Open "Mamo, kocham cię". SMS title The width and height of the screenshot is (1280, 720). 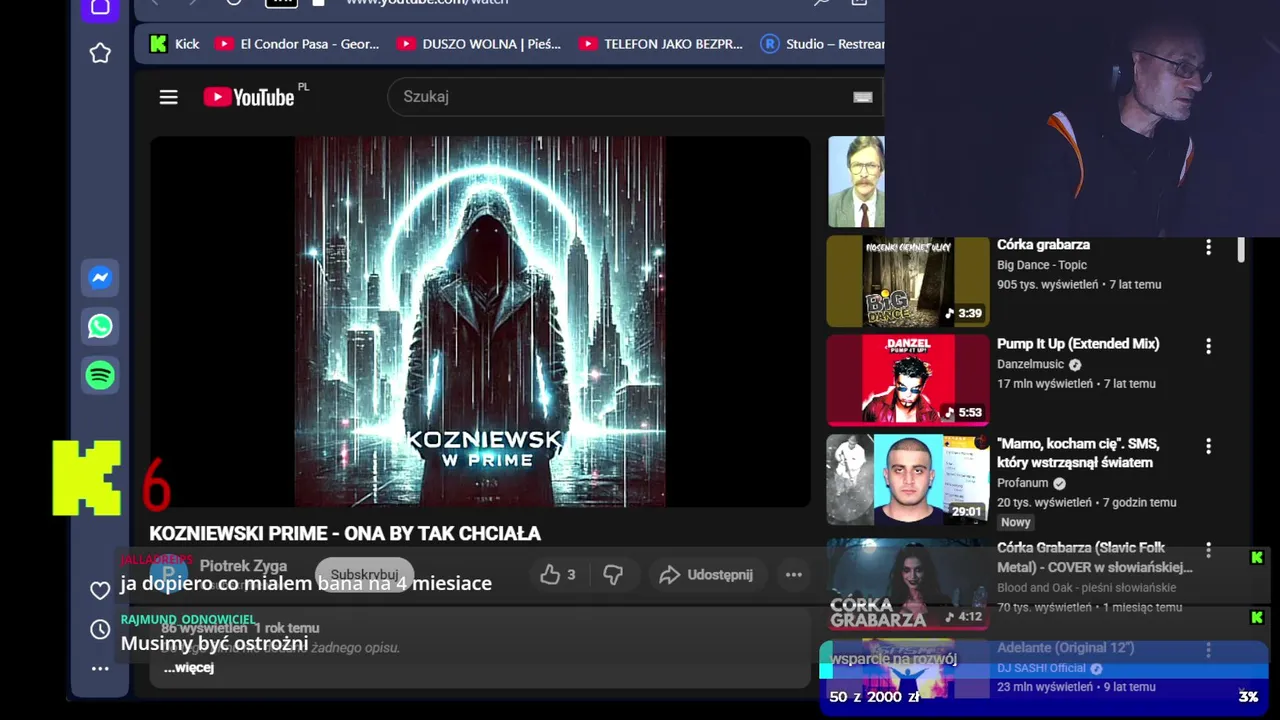click(1078, 453)
